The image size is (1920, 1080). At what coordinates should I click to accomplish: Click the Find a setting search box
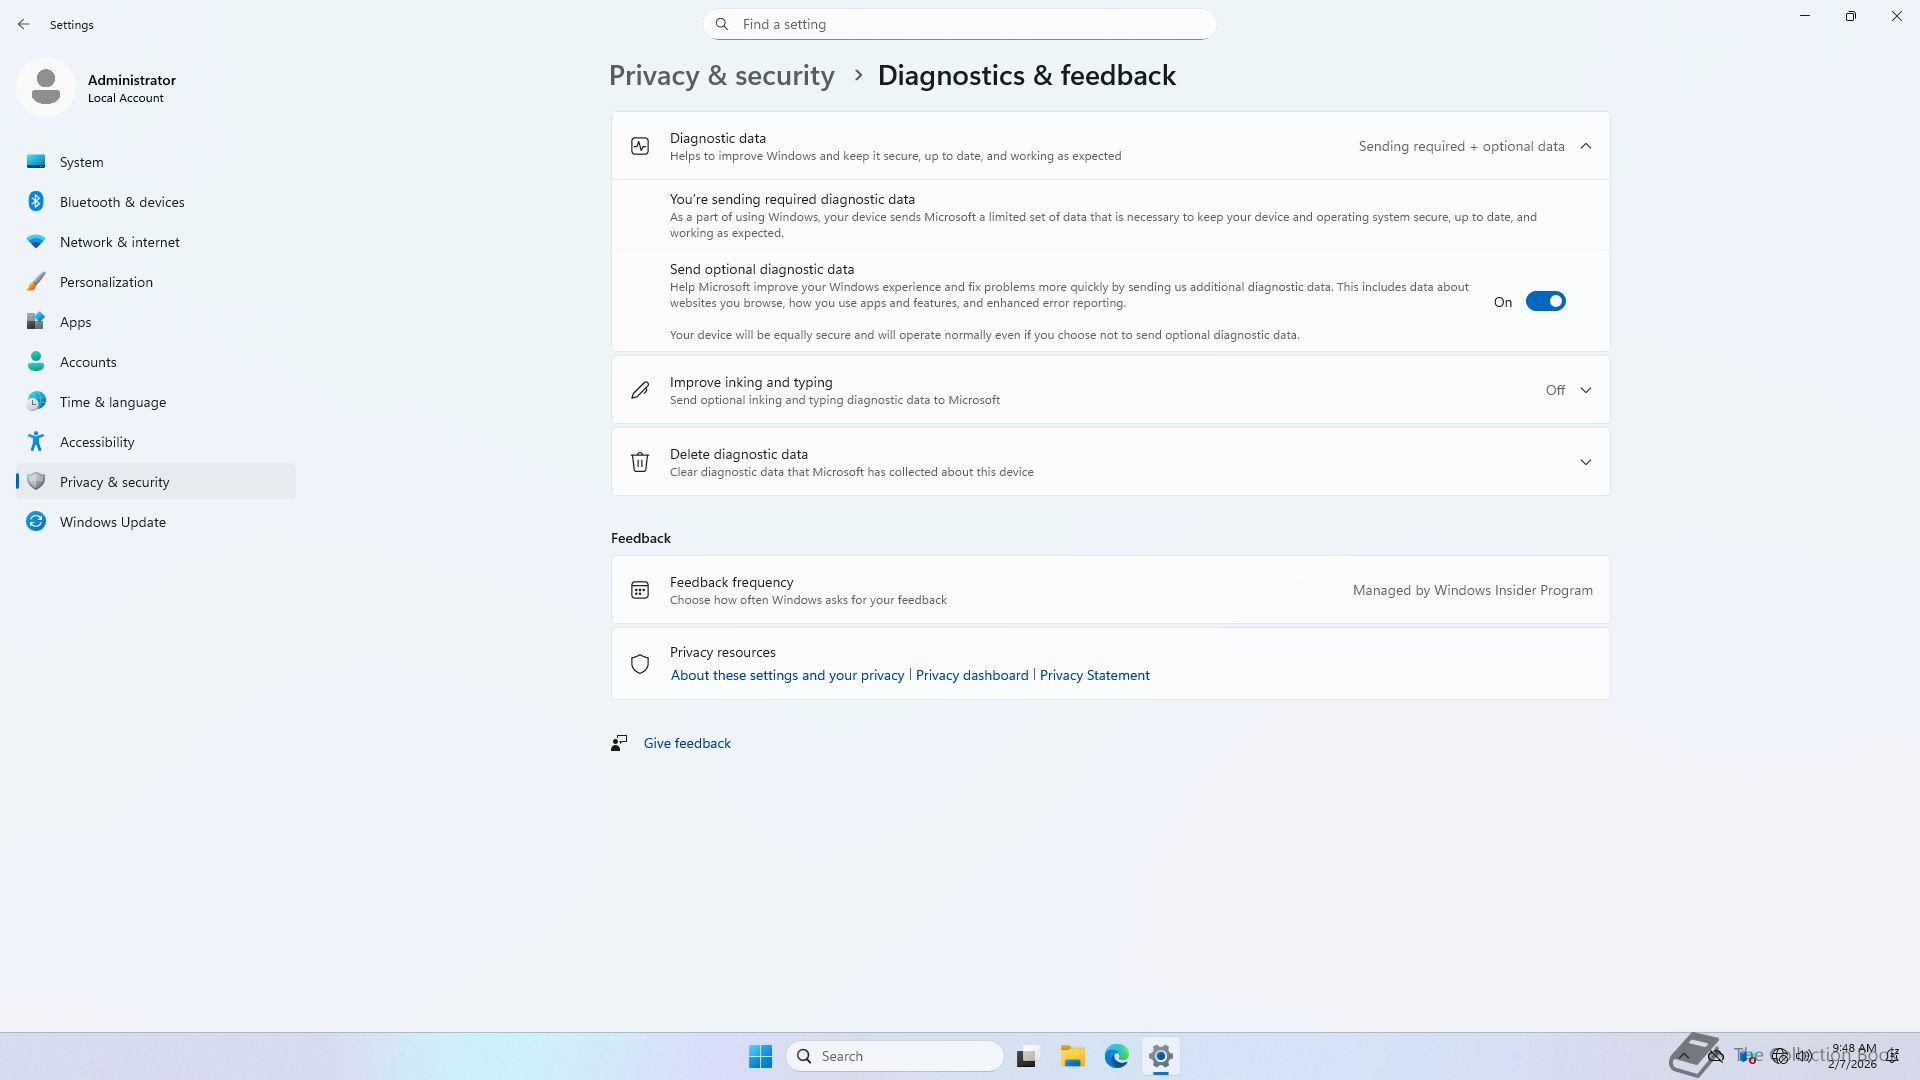coord(960,24)
